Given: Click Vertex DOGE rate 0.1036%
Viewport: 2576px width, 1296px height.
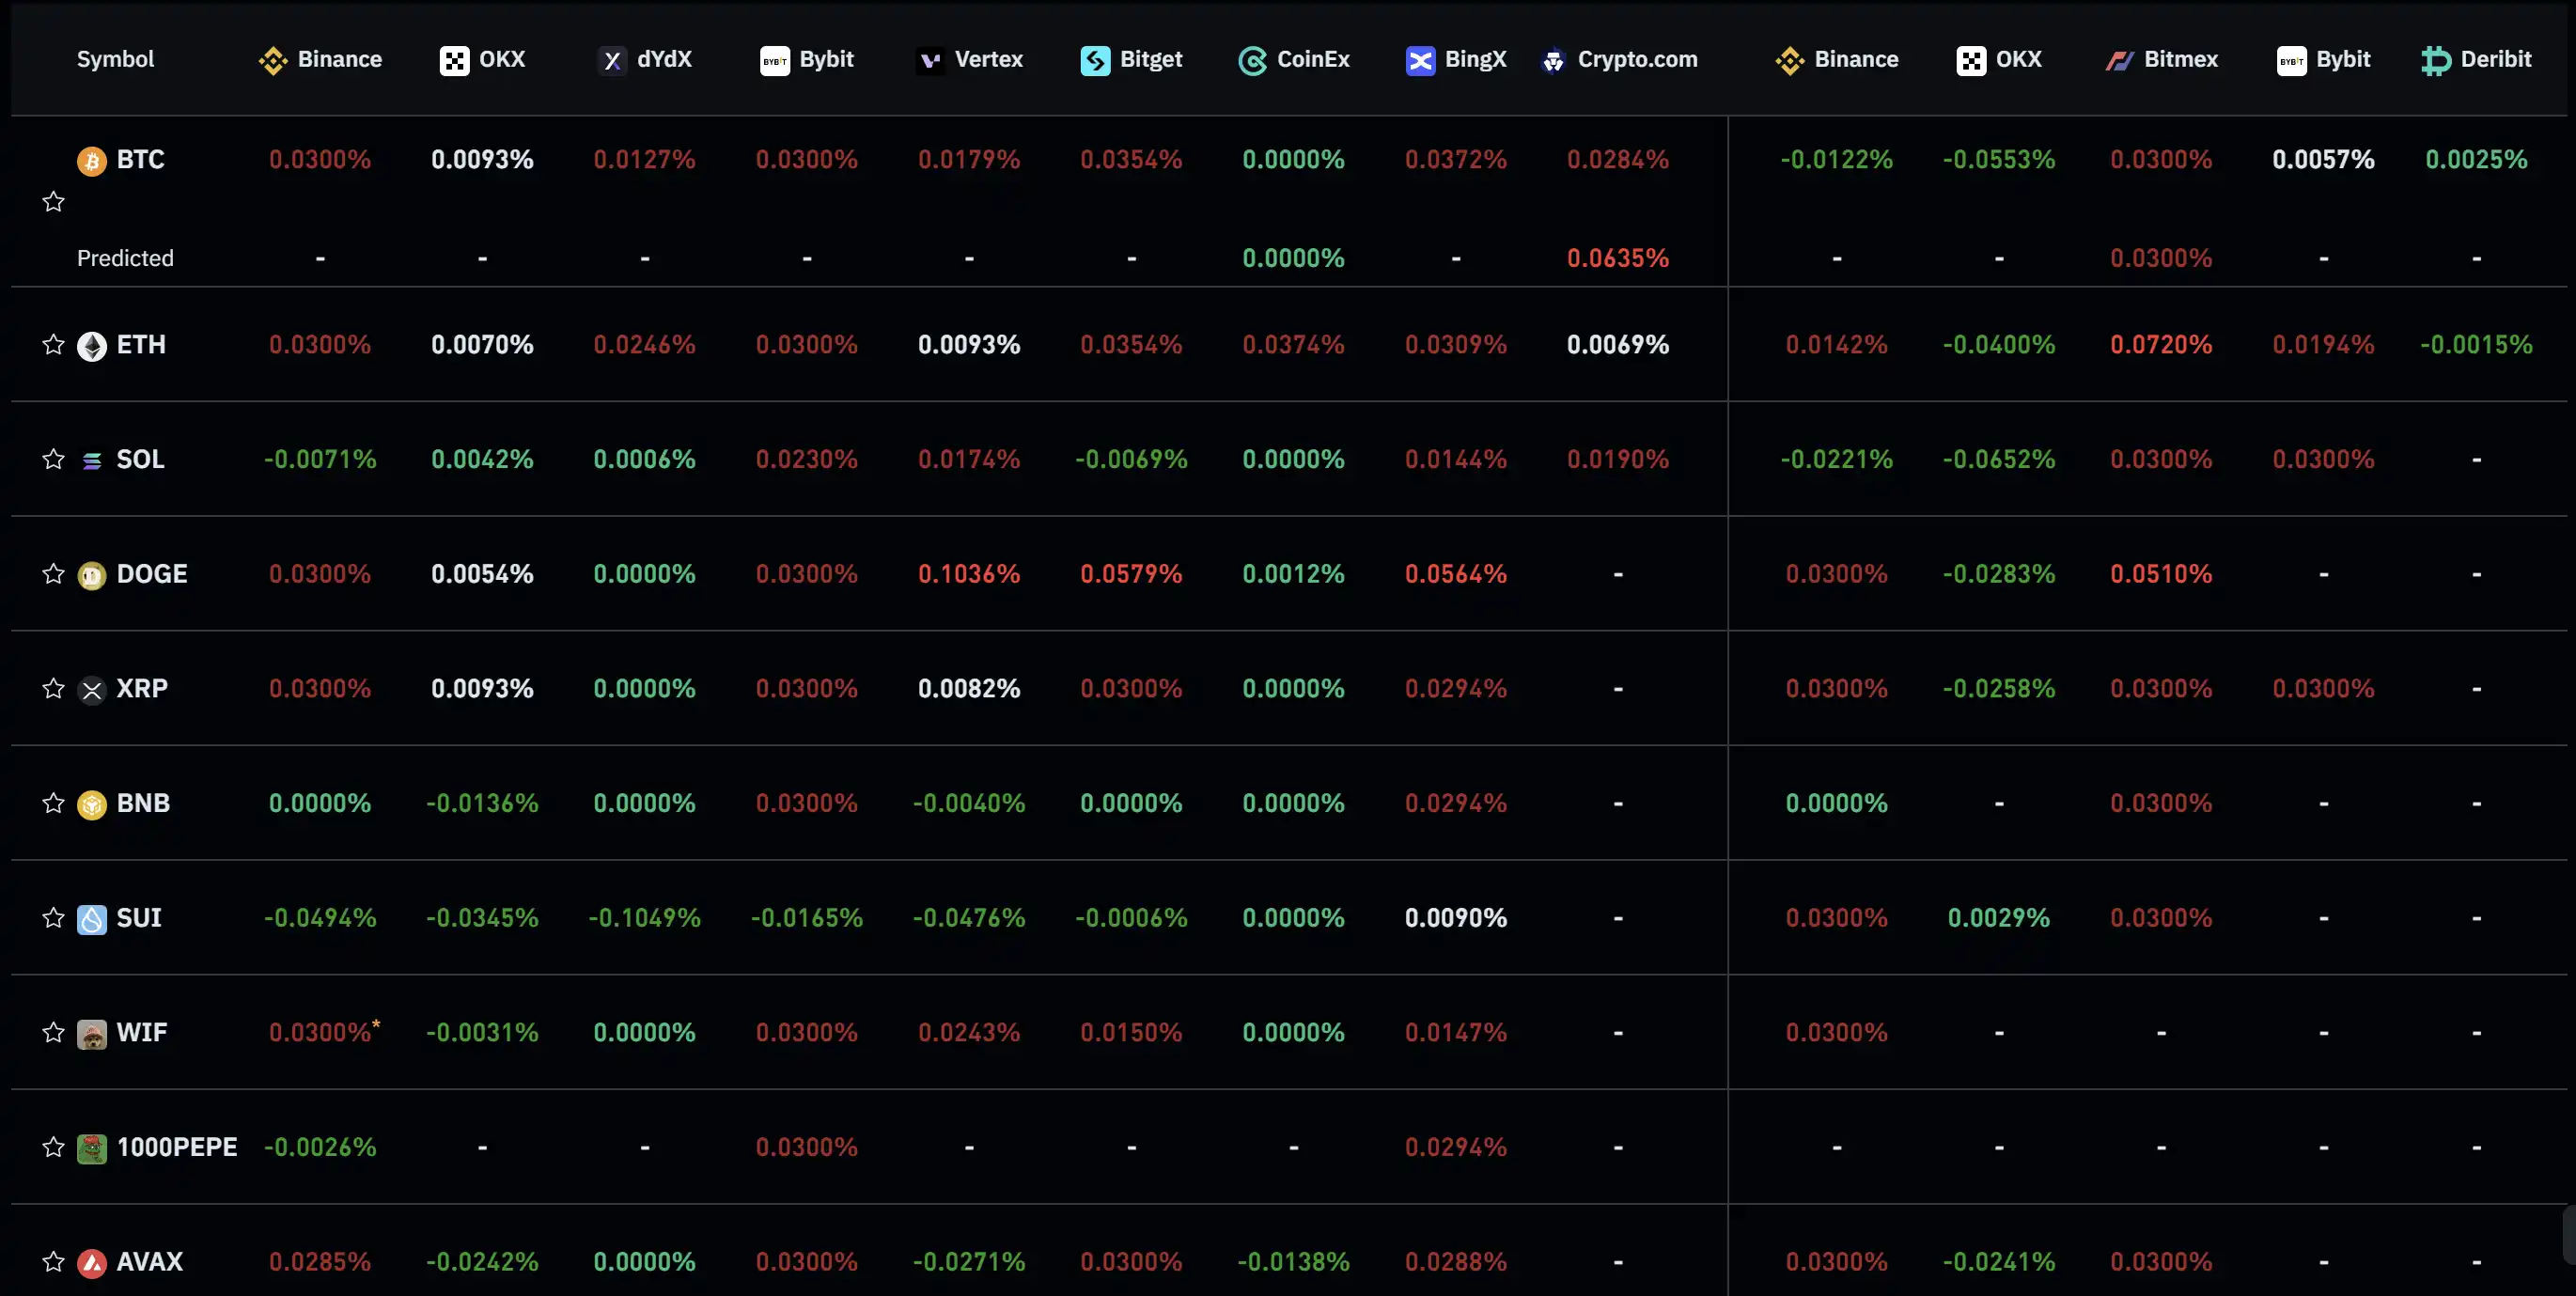Looking at the screenshot, I should [968, 574].
